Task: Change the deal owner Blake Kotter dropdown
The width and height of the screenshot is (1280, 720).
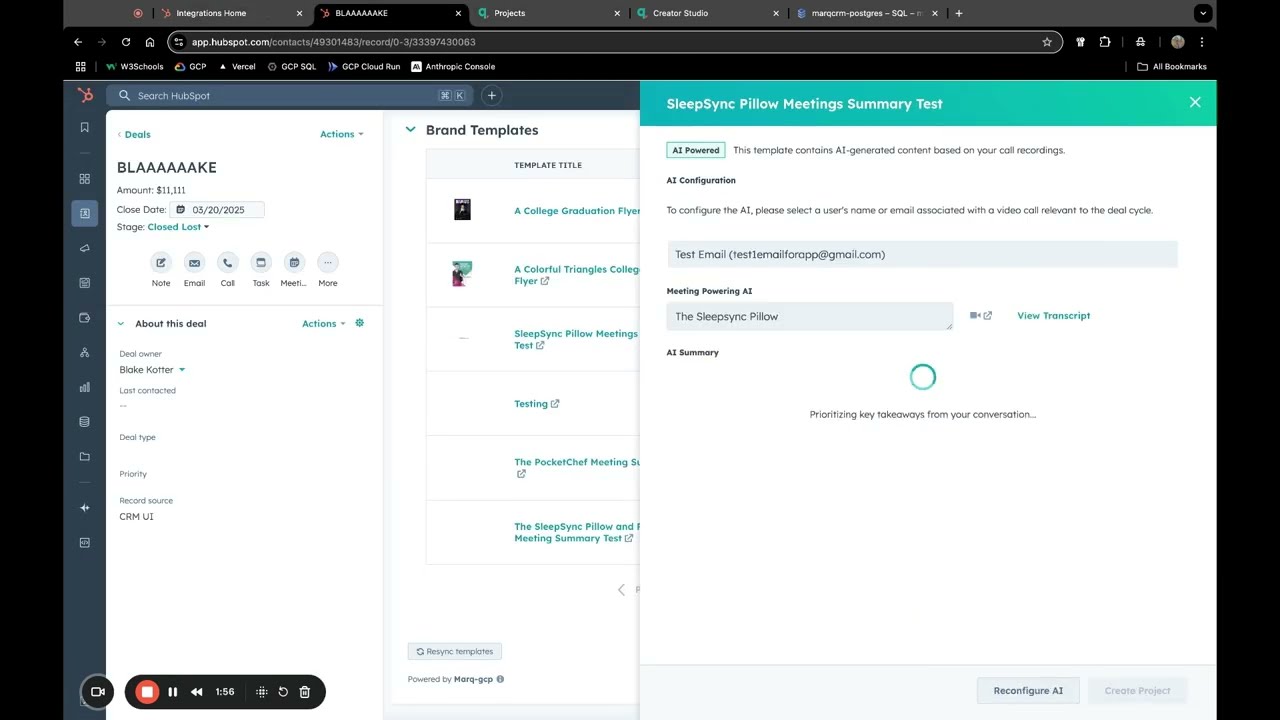Action: point(152,370)
